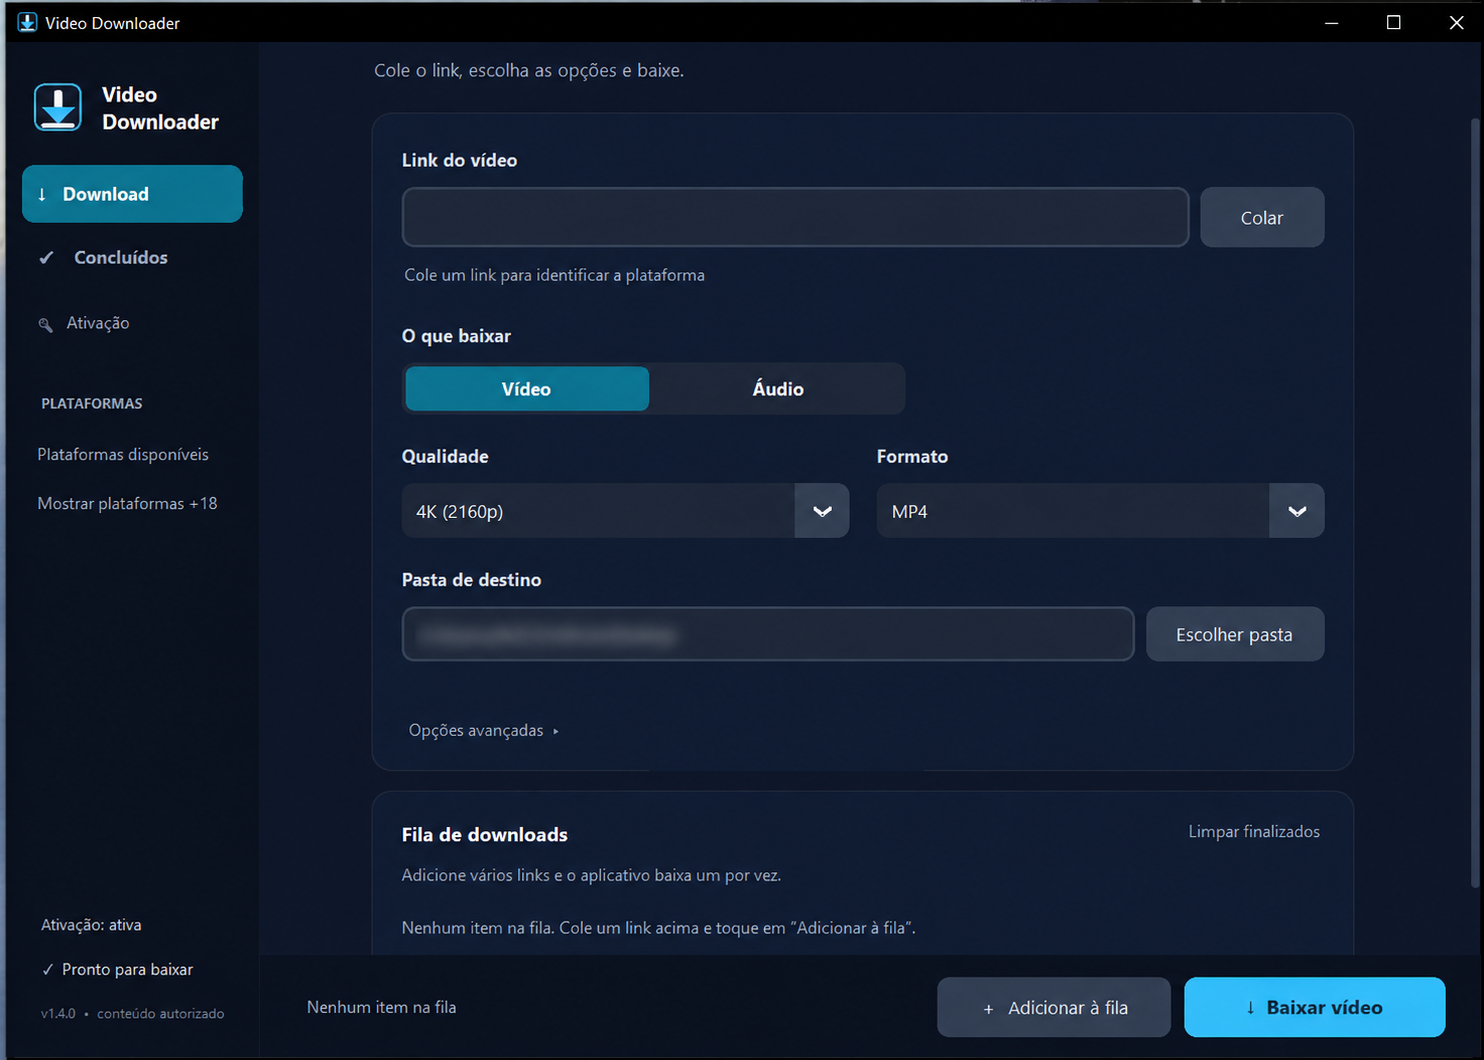Image resolution: width=1484 pixels, height=1060 pixels.
Task: Click the Video Downloader logo icon in sidebar
Action: 58,107
